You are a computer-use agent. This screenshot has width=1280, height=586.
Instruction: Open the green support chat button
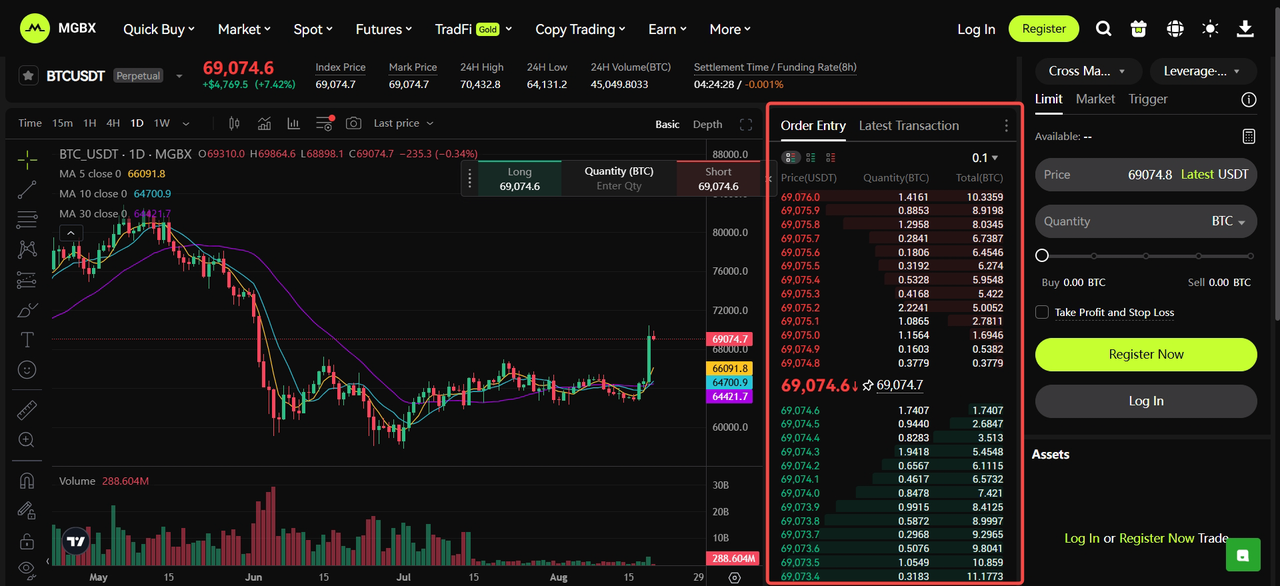tap(1243, 554)
